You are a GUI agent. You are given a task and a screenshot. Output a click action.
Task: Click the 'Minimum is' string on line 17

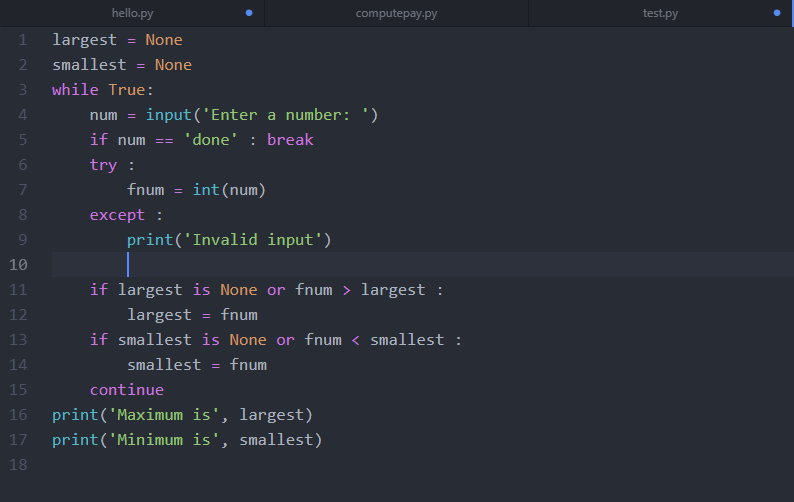(164, 440)
